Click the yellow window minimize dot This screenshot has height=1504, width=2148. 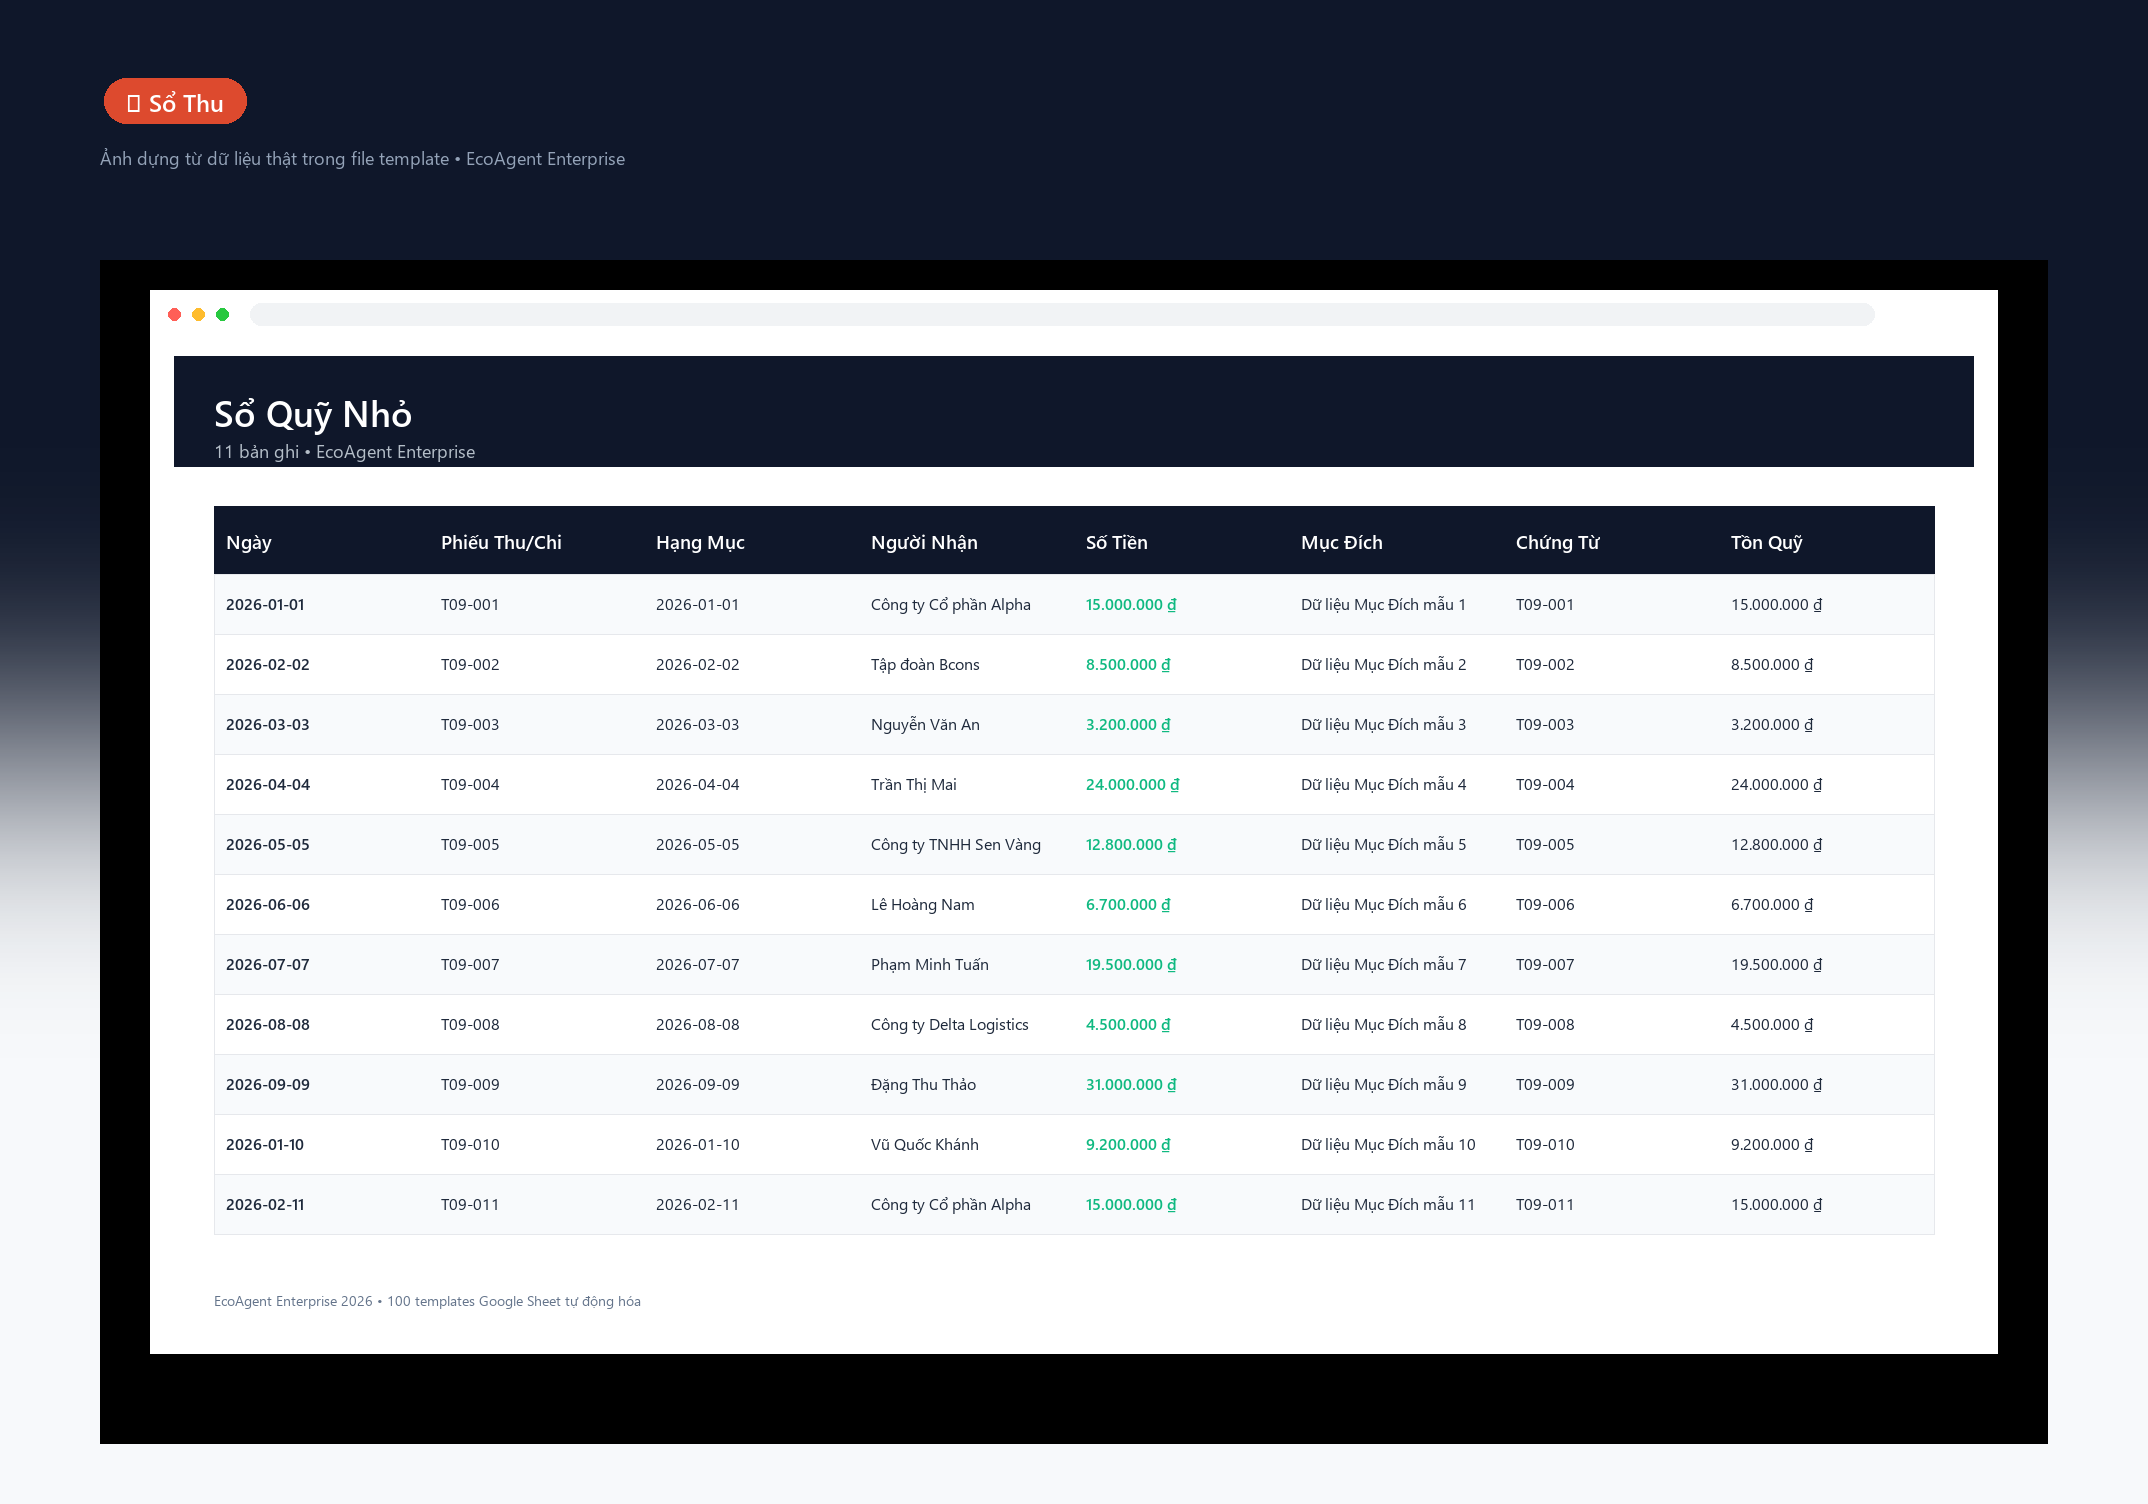pyautogui.click(x=199, y=315)
